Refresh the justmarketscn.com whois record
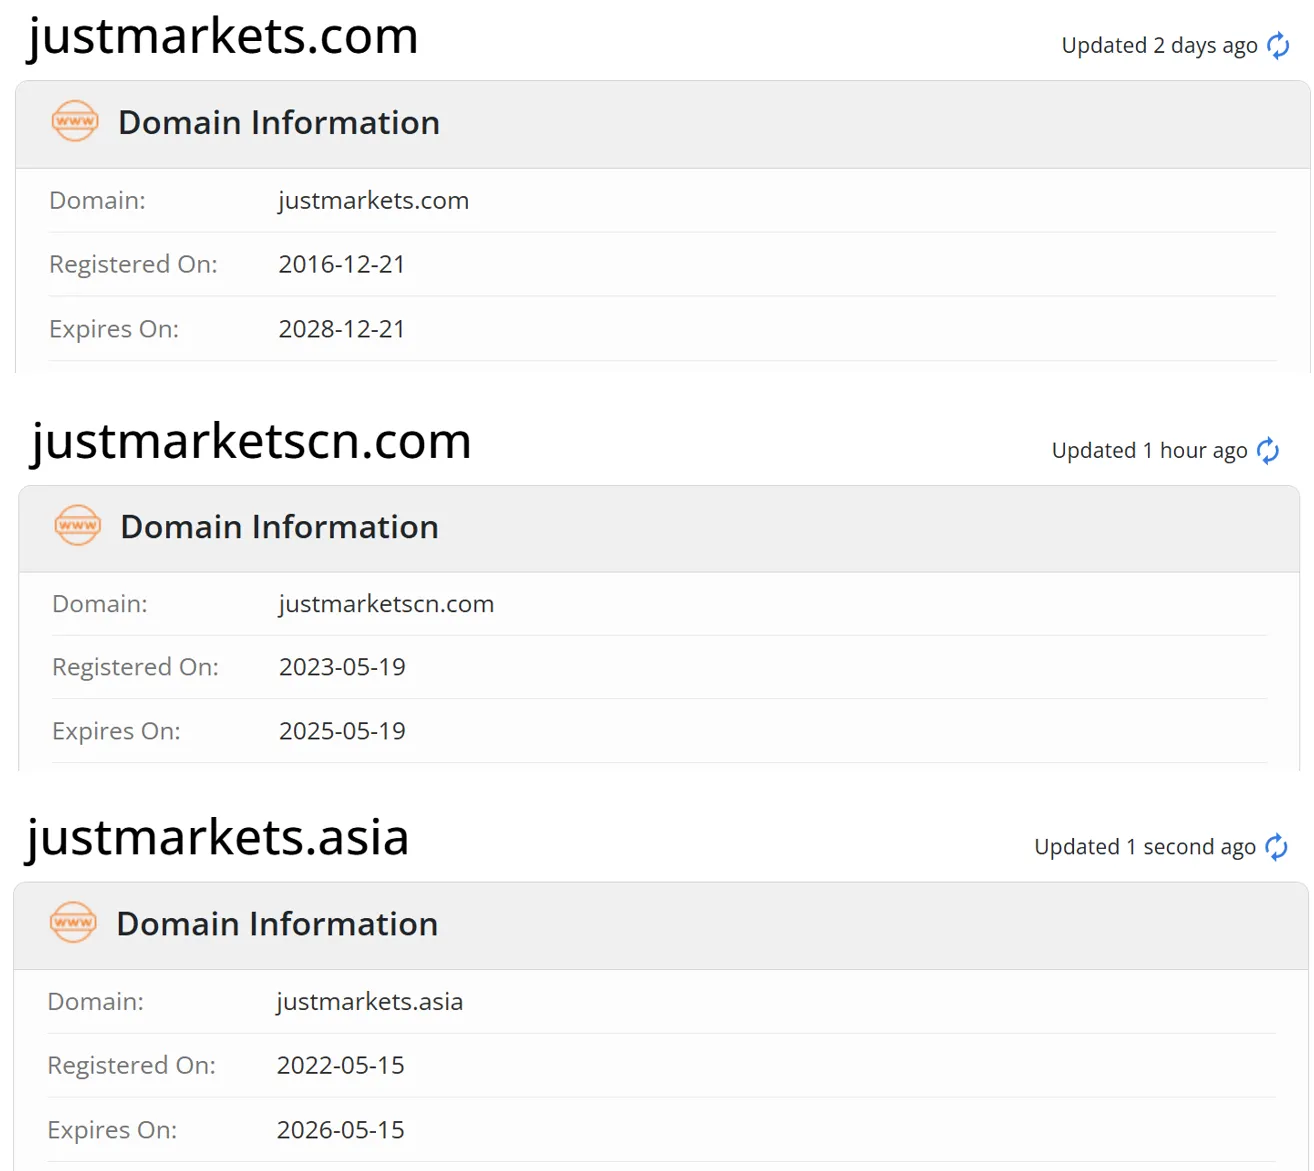Image resolution: width=1314 pixels, height=1171 pixels. (x=1268, y=451)
